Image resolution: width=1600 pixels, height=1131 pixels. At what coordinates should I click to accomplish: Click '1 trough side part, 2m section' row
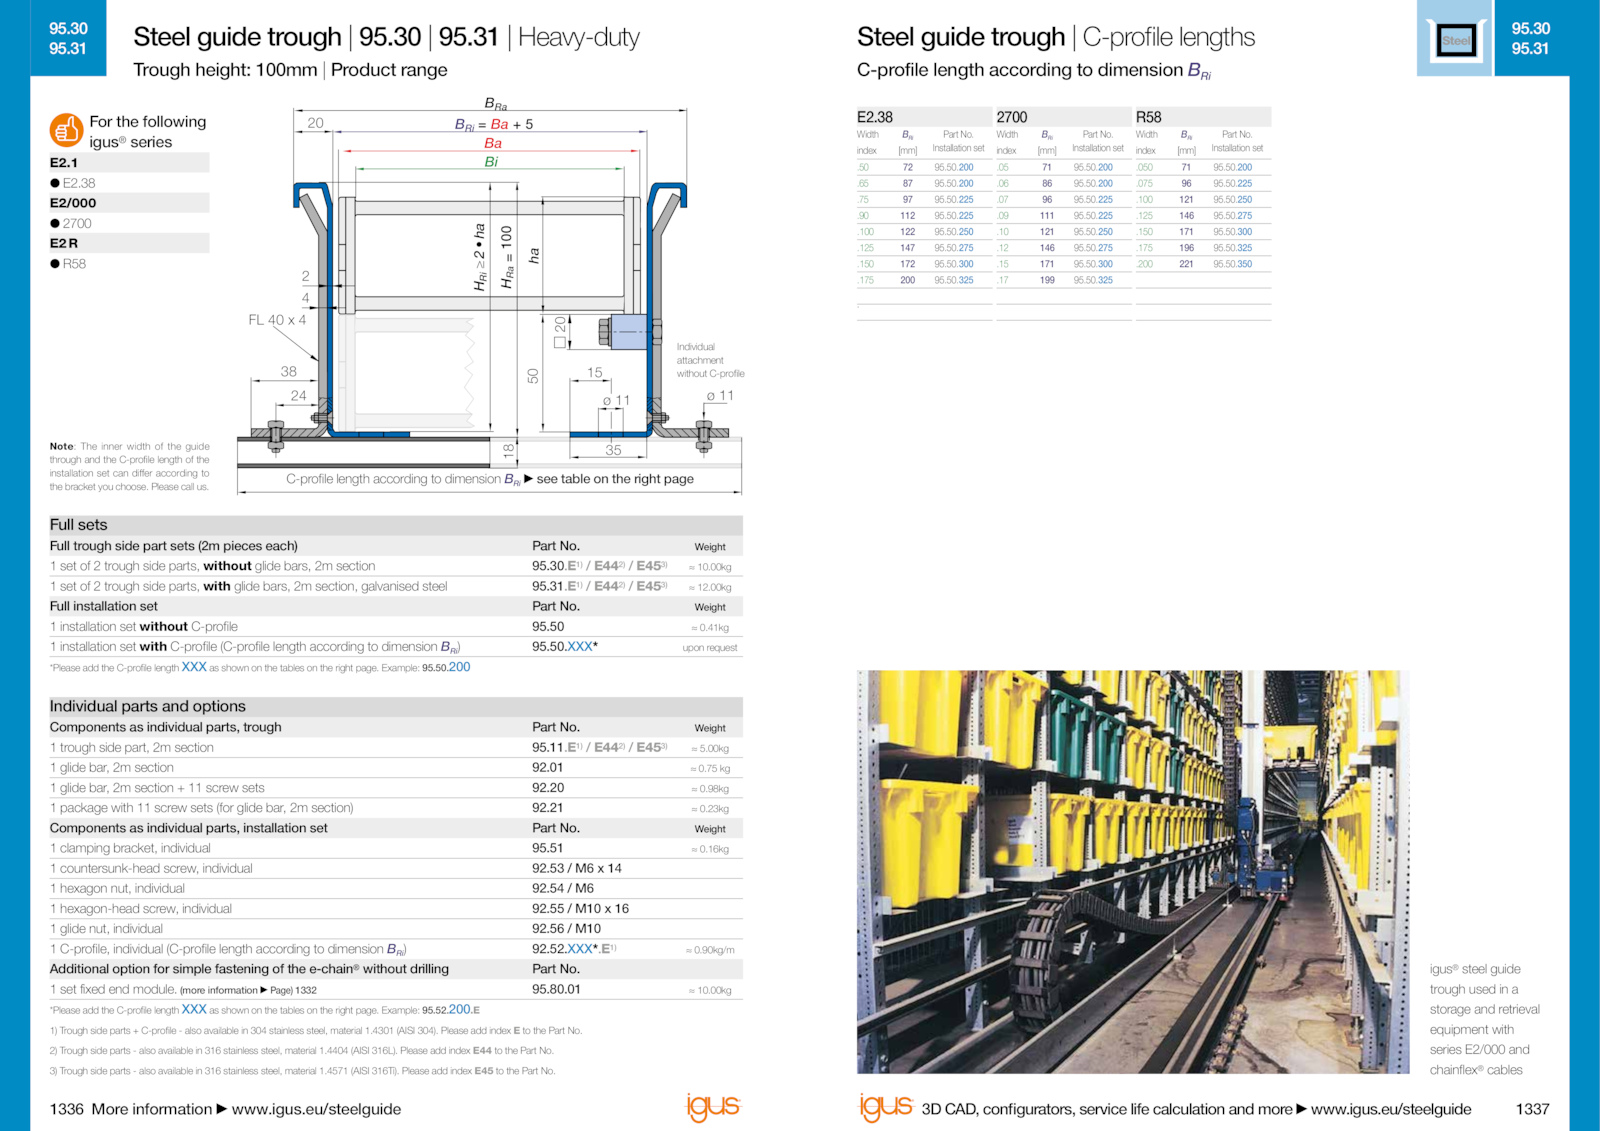[x=396, y=748]
